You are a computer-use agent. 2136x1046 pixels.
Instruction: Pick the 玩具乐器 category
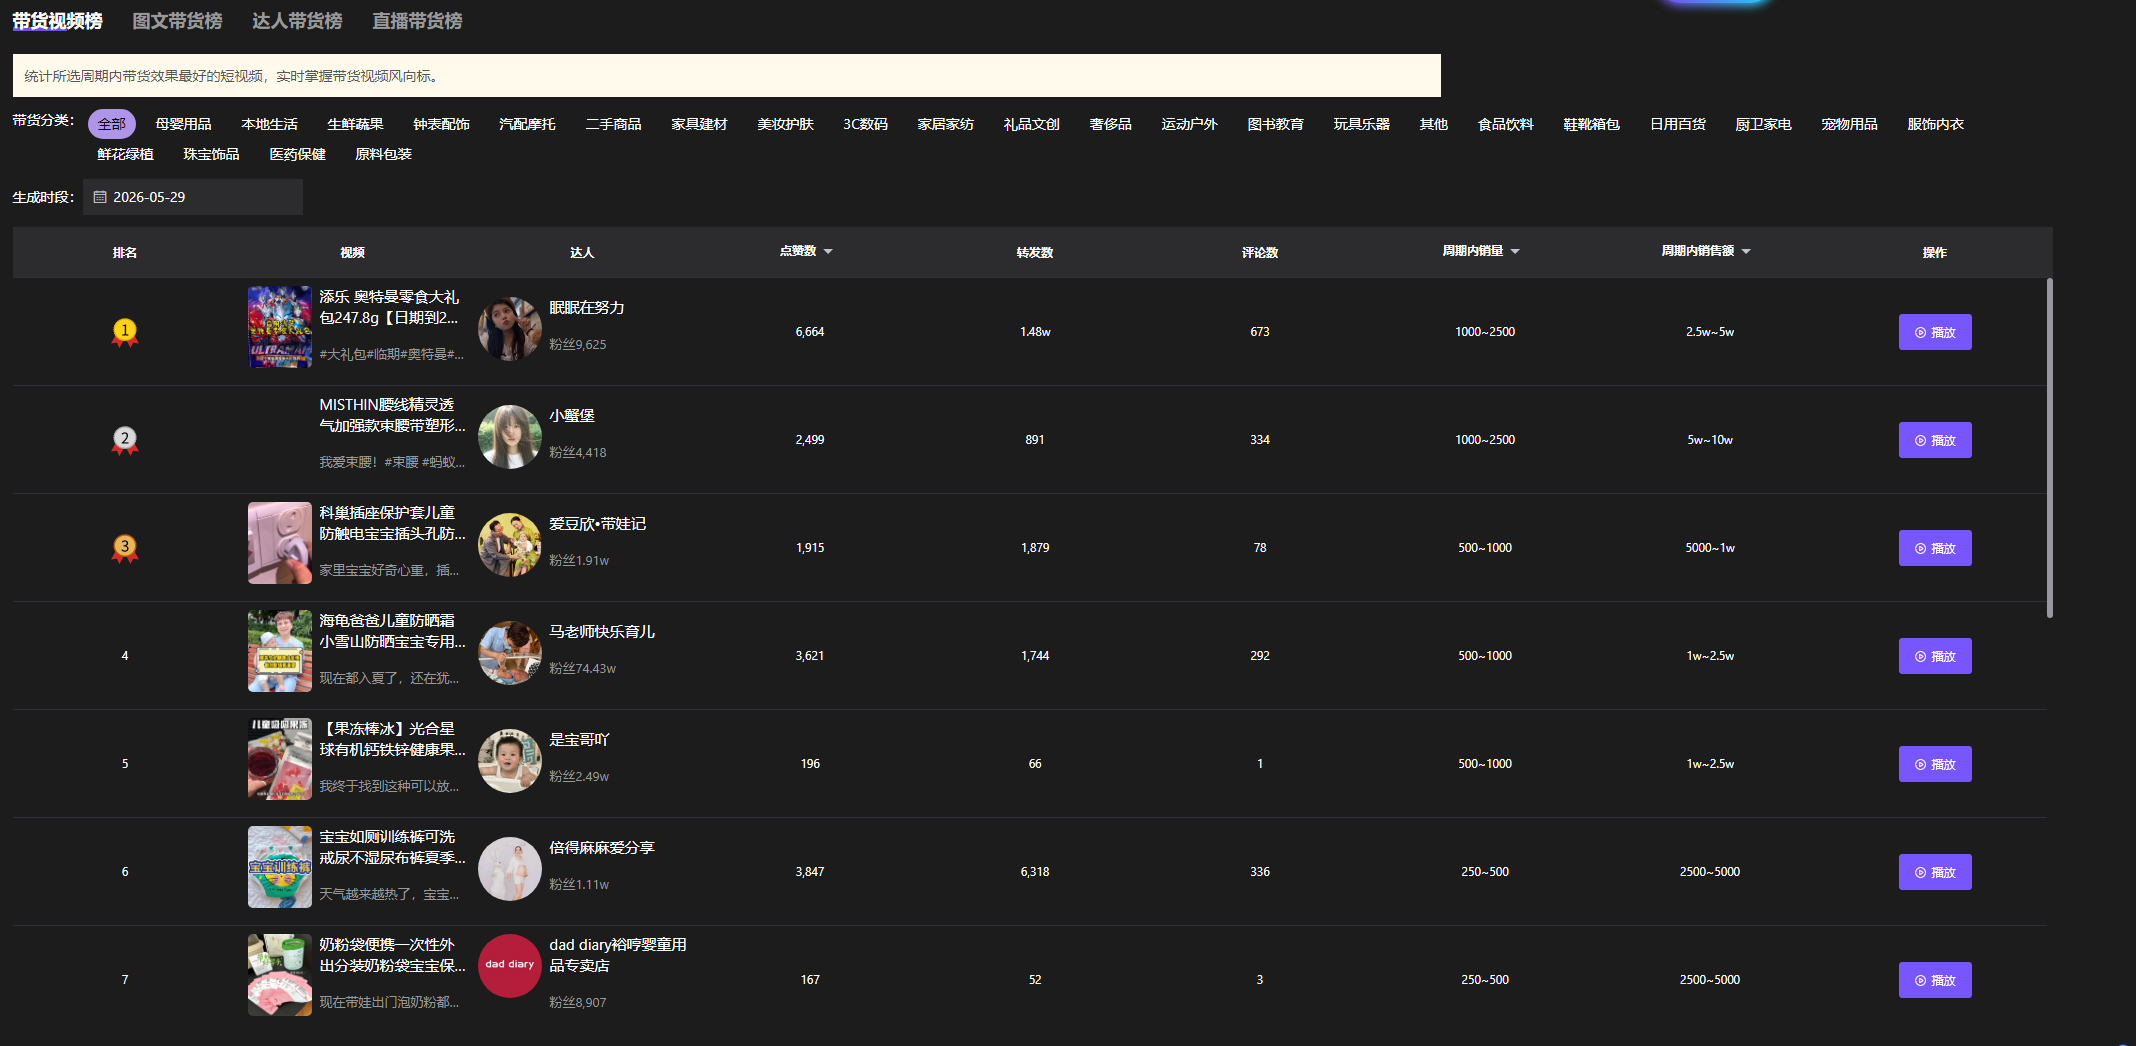pyautogui.click(x=1361, y=124)
